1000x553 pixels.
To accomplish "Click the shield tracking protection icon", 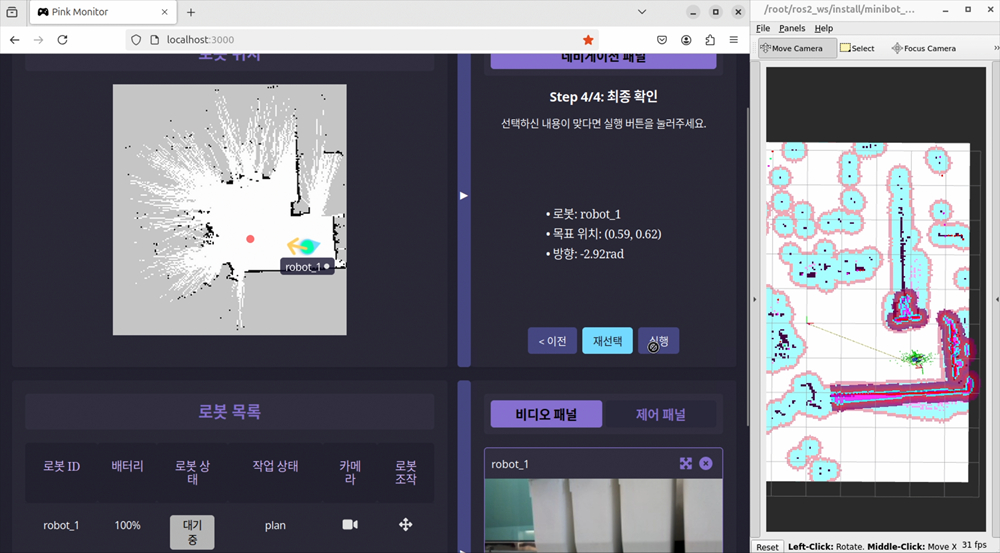I will point(136,40).
